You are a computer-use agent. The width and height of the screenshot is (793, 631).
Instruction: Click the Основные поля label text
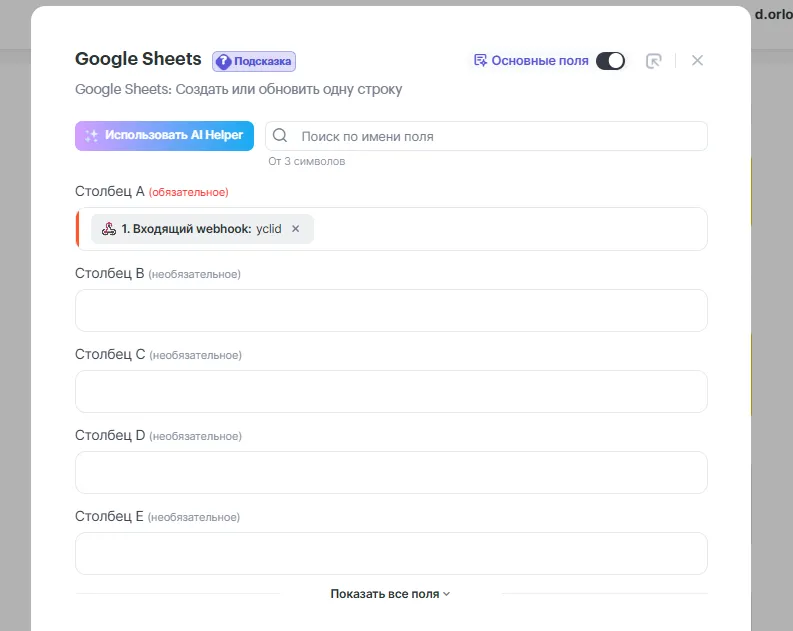tap(540, 61)
